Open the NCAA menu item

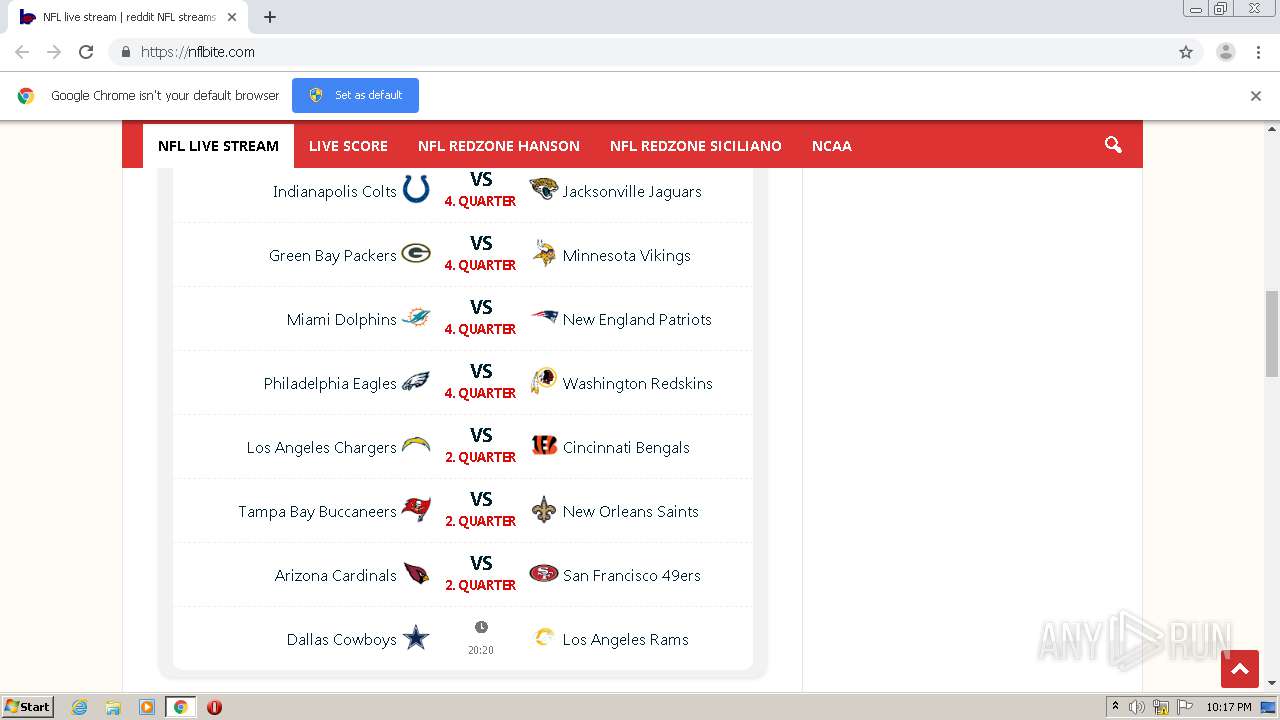[x=832, y=146]
